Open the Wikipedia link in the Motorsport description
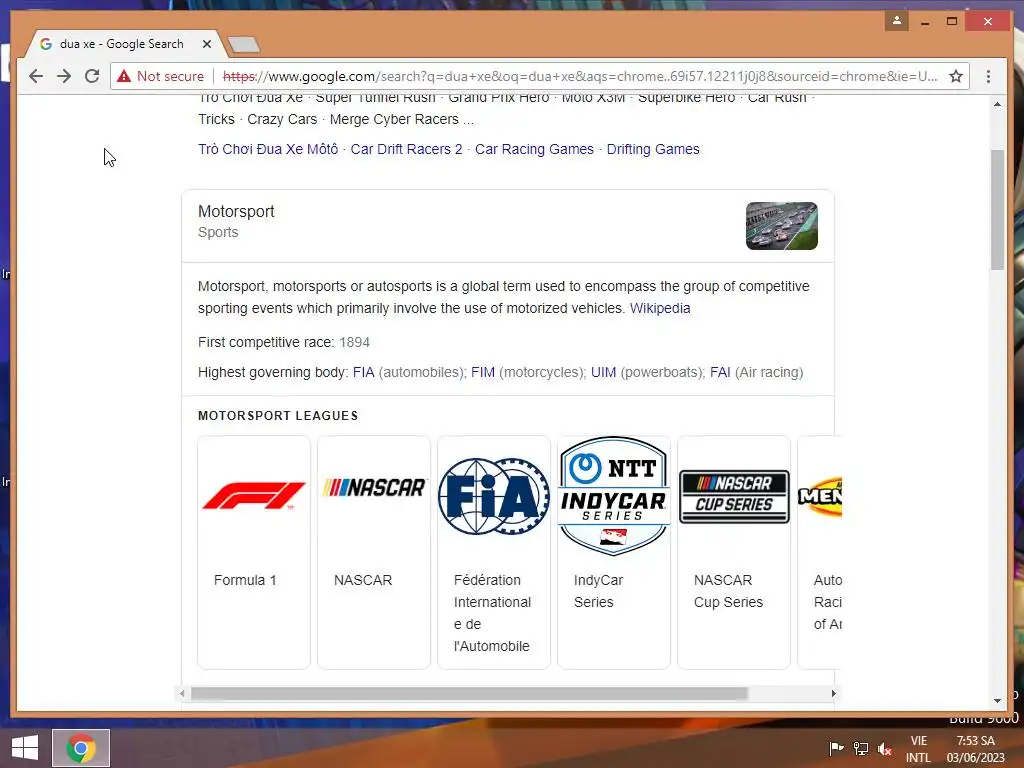 click(x=660, y=308)
